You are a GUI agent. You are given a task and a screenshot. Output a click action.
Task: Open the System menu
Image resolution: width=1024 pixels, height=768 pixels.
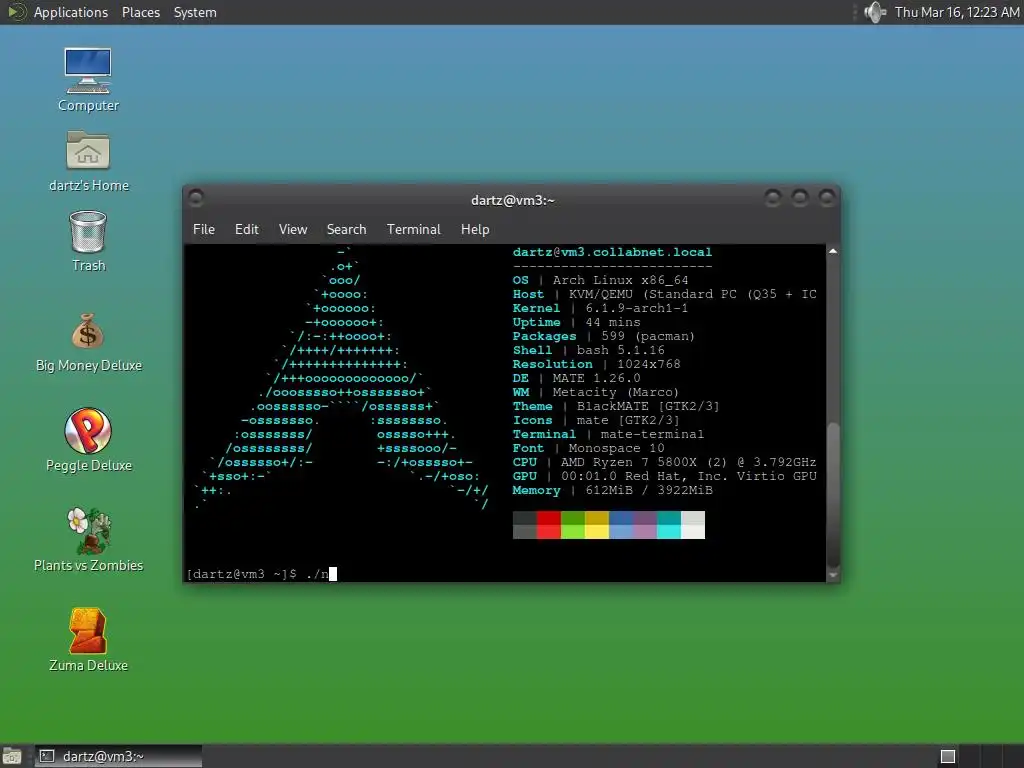click(x=195, y=12)
